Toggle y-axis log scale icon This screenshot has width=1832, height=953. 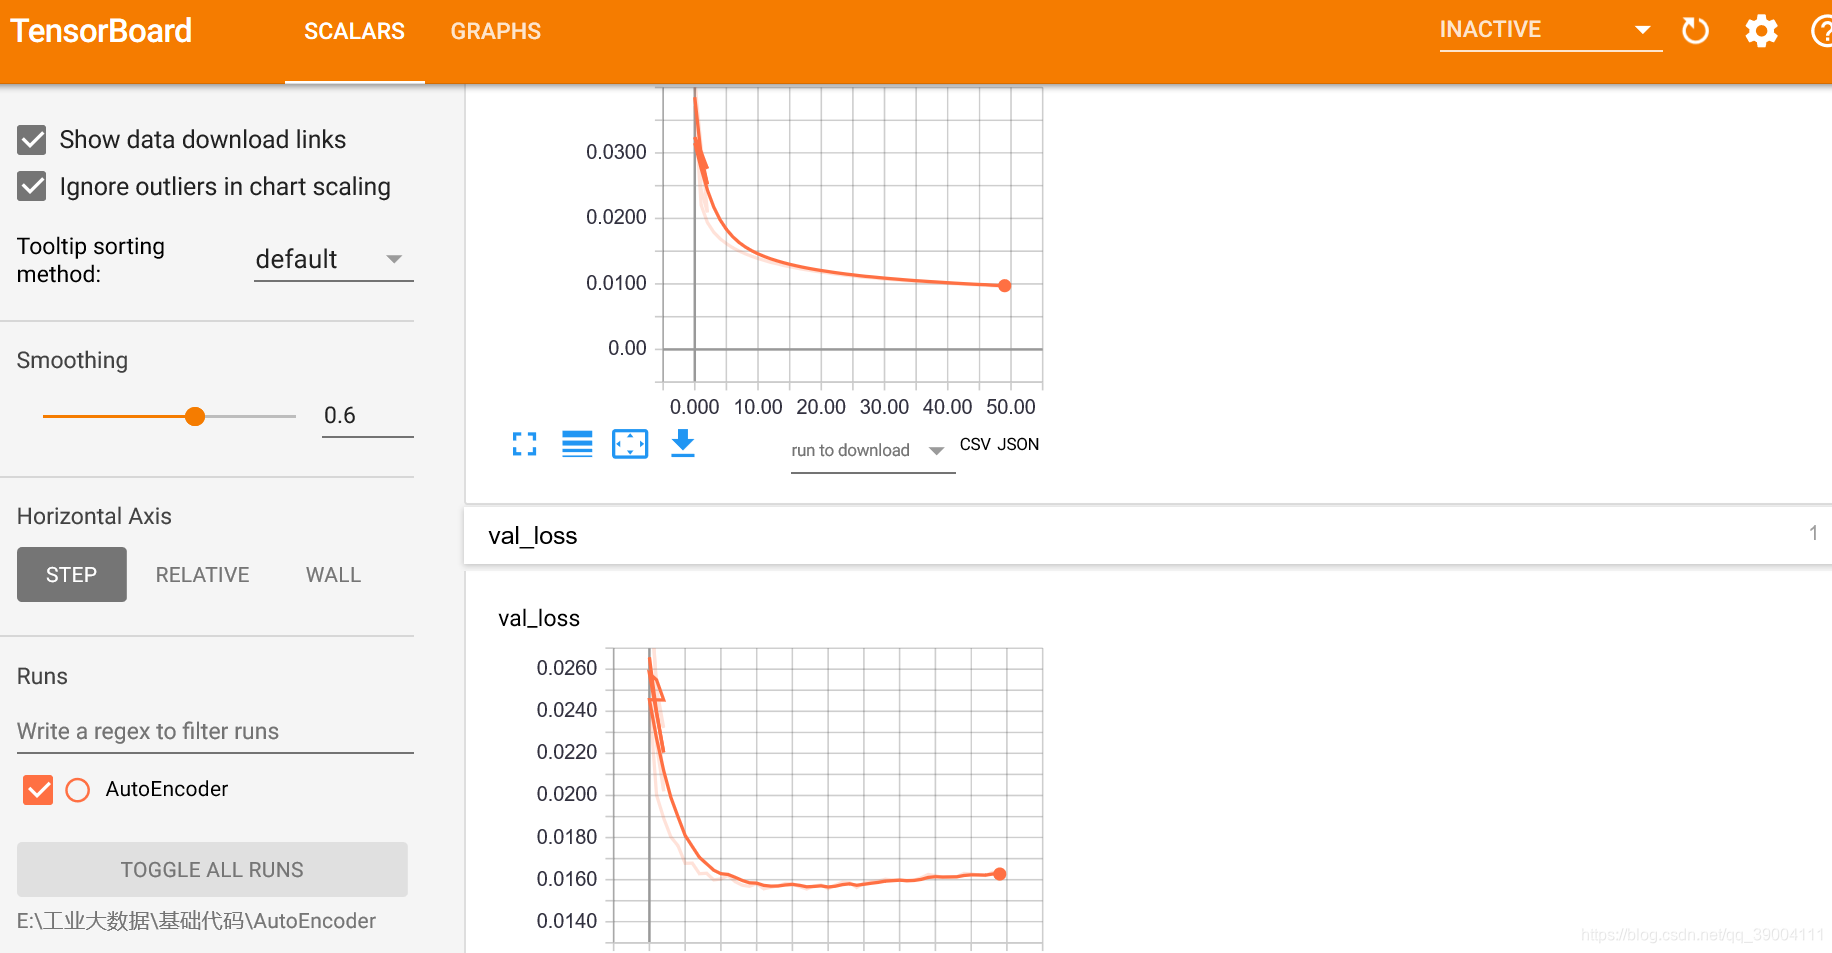(577, 444)
